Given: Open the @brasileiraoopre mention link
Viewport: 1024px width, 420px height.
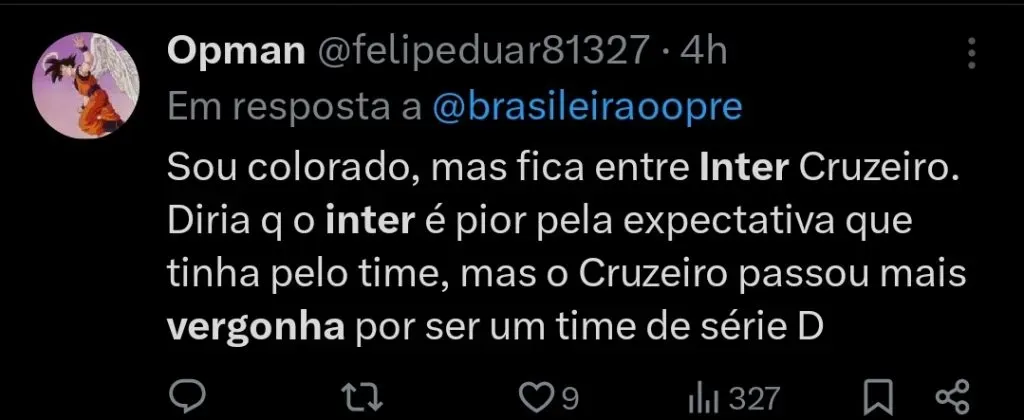Looking at the screenshot, I should pos(587,108).
